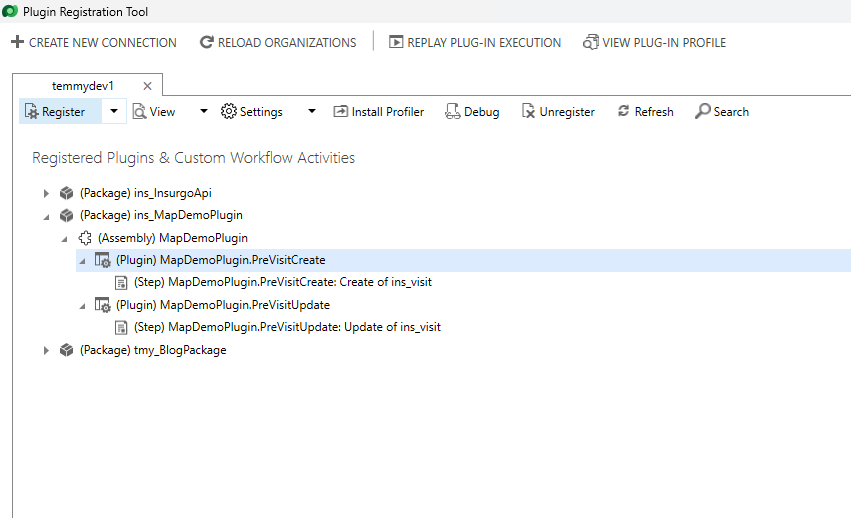Click the Update of ins_visit step icon

point(121,327)
